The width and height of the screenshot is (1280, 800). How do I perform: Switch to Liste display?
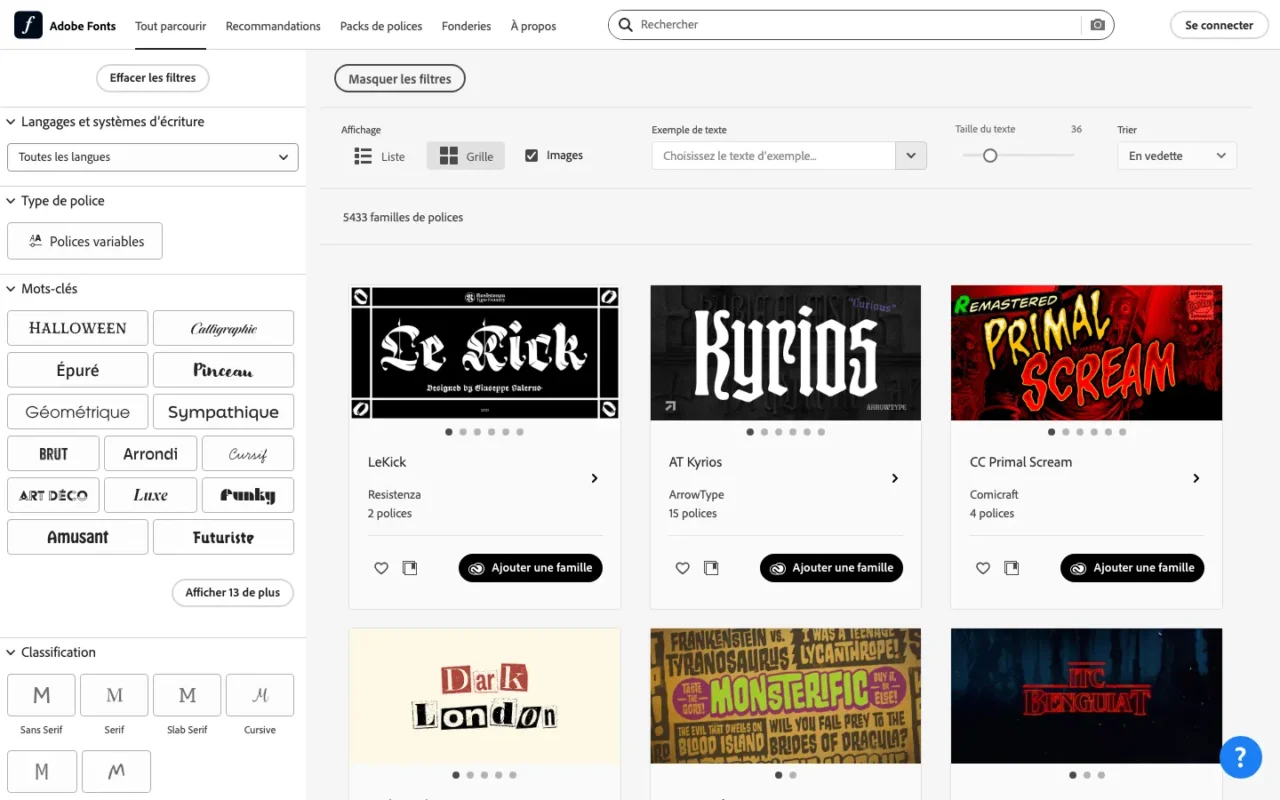point(380,156)
